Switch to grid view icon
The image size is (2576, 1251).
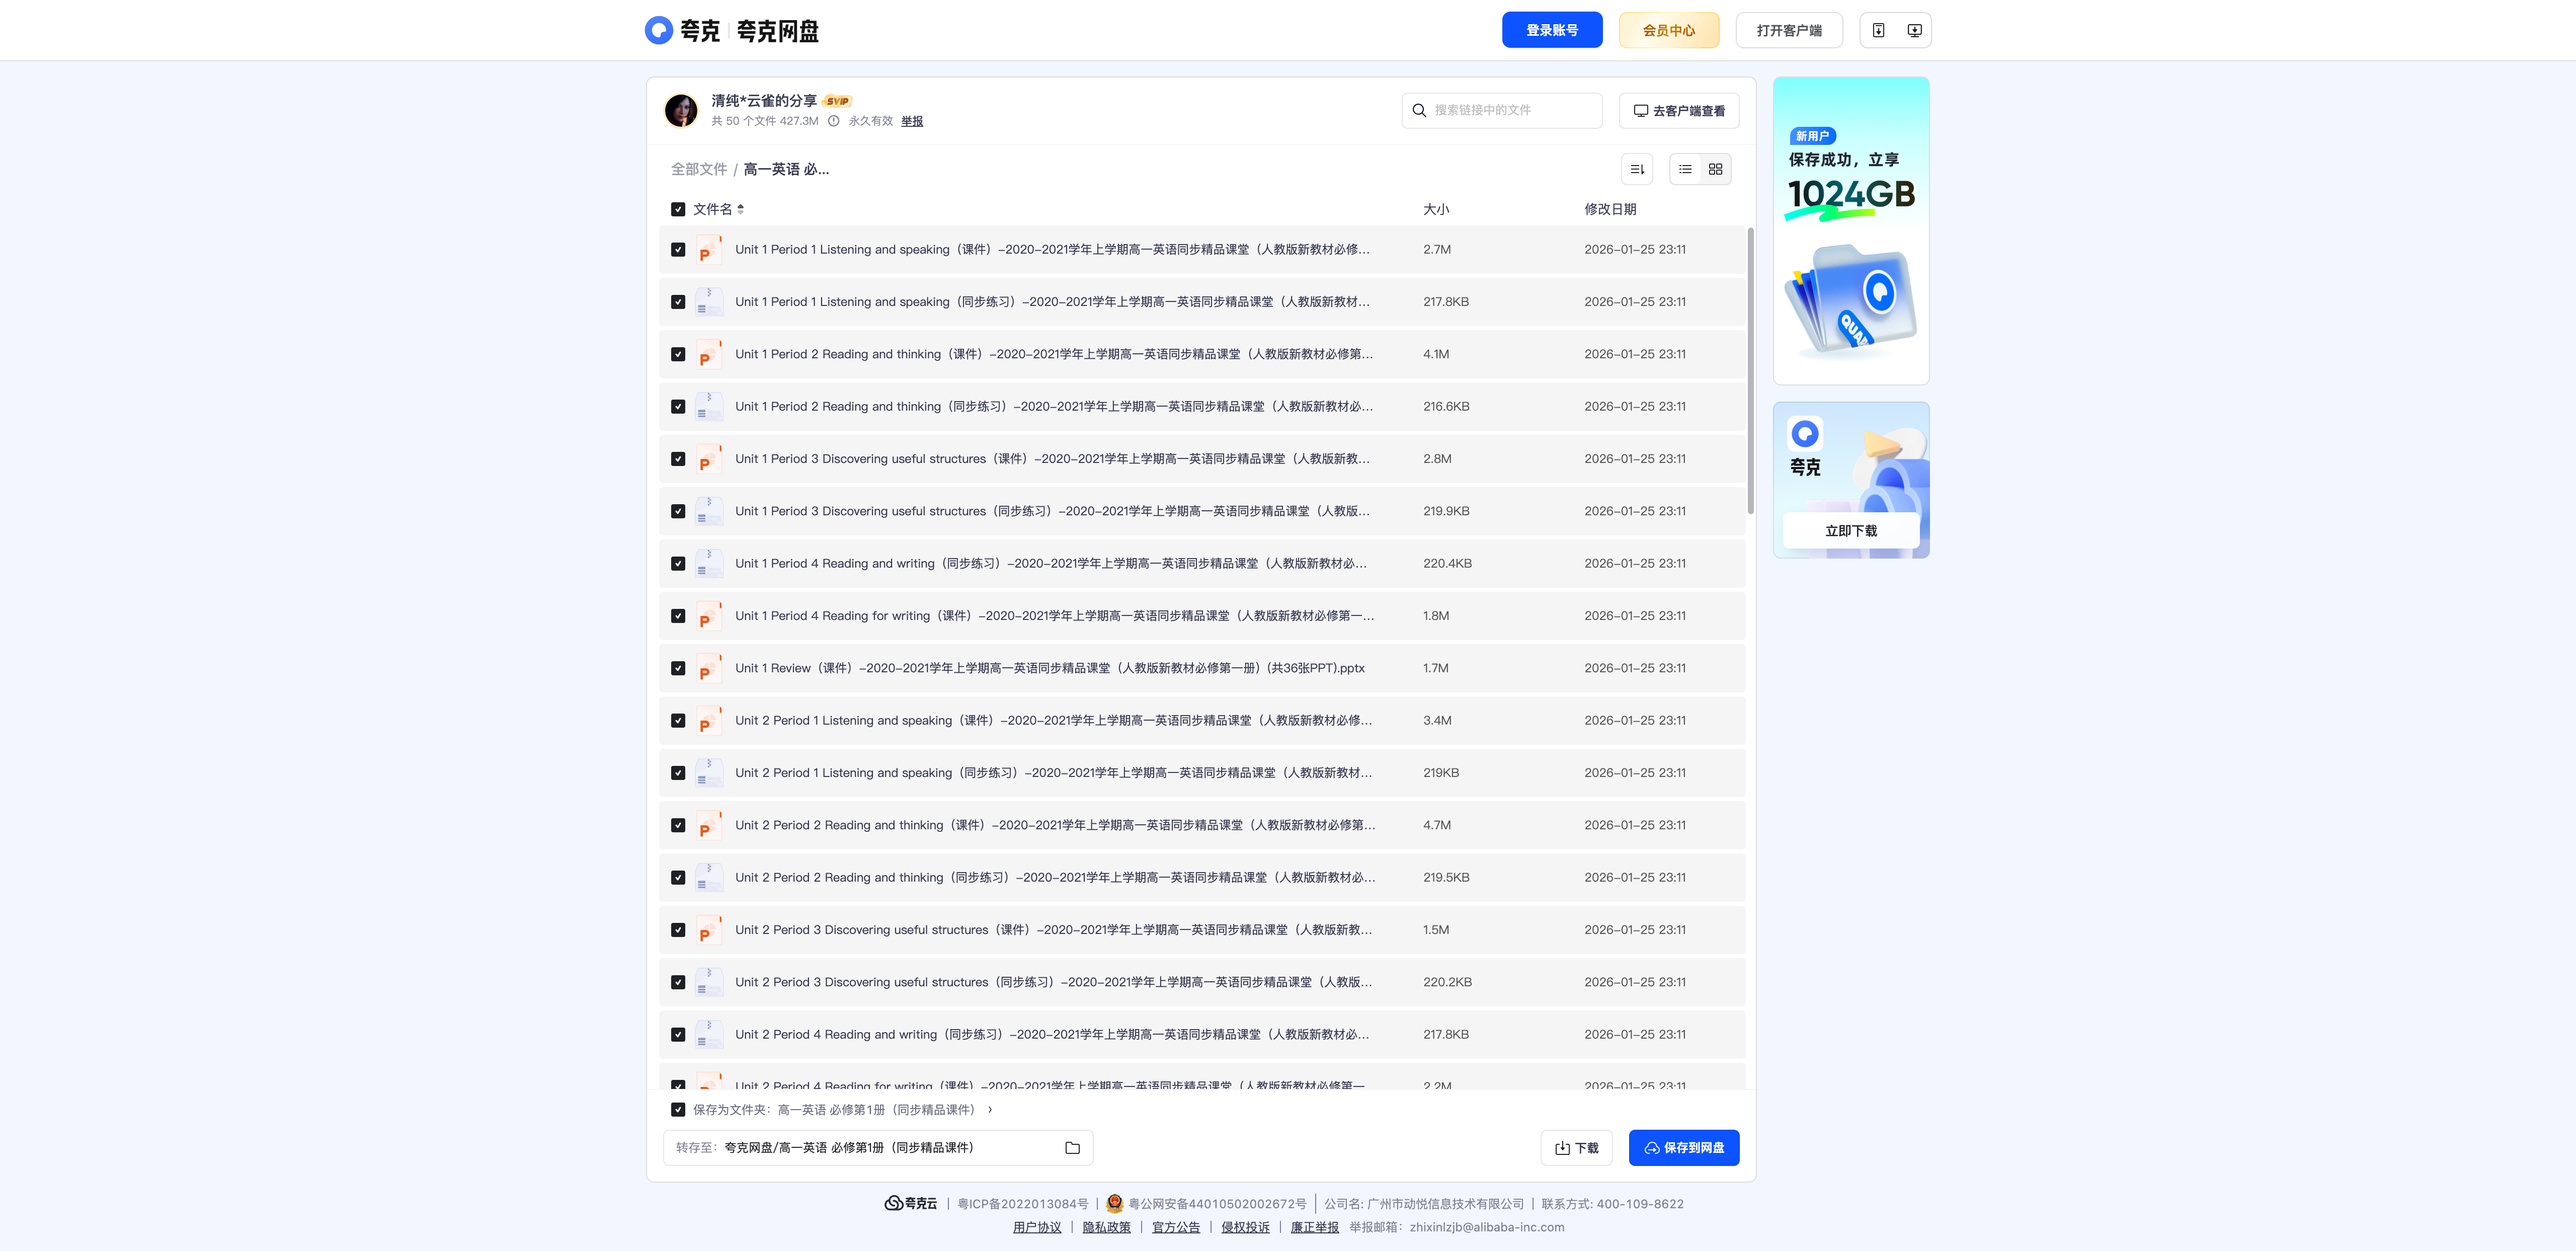tap(1715, 169)
